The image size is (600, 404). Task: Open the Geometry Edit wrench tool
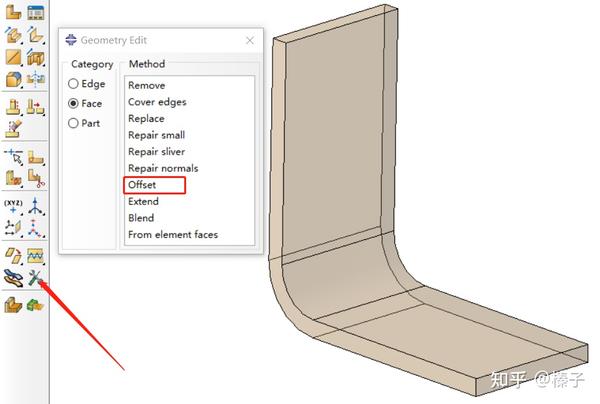click(x=35, y=278)
